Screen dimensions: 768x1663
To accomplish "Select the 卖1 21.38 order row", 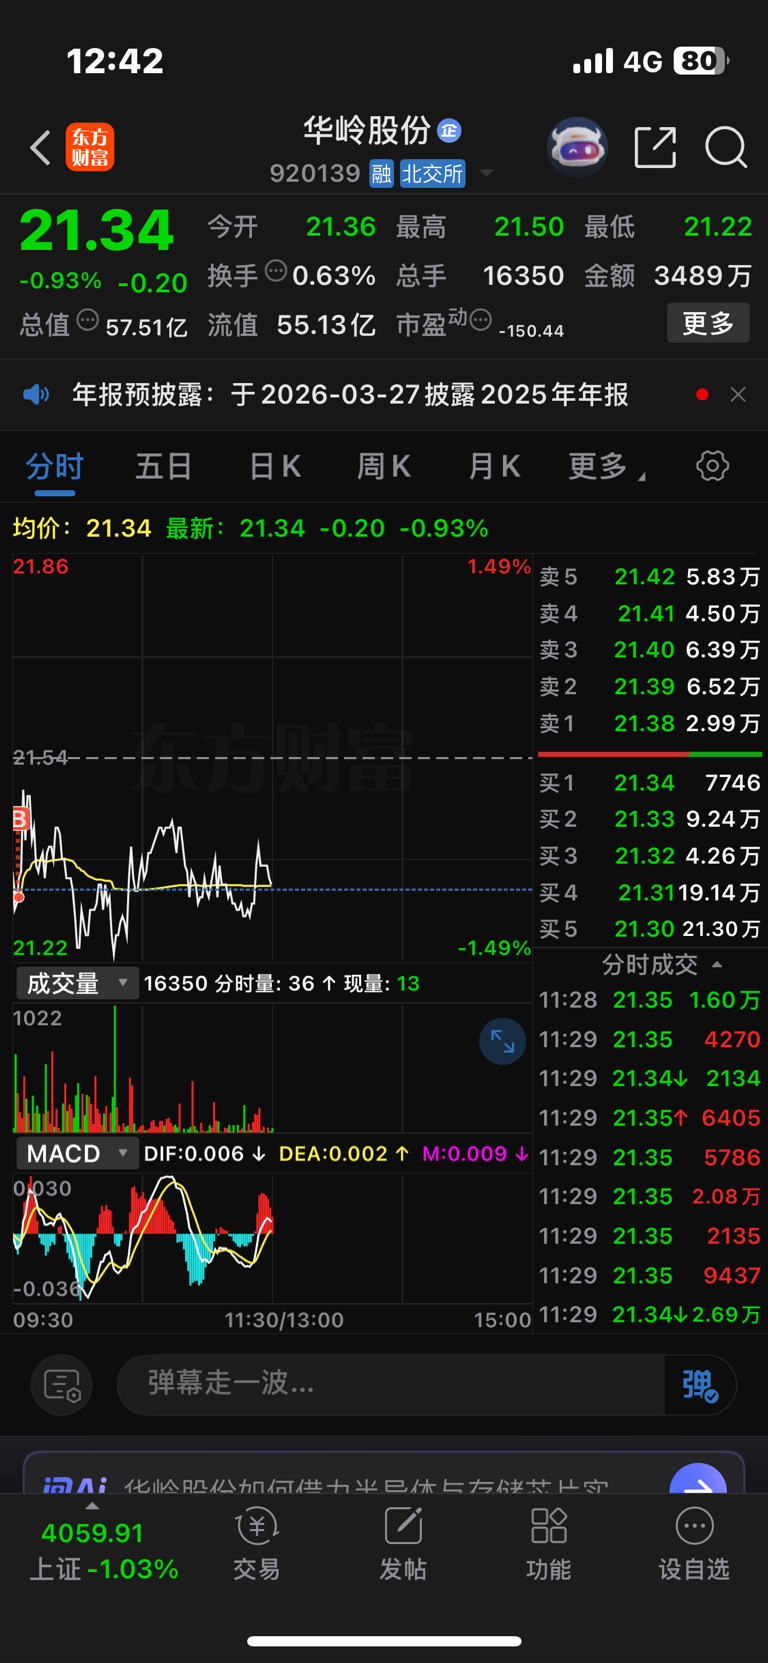I will click(650, 723).
